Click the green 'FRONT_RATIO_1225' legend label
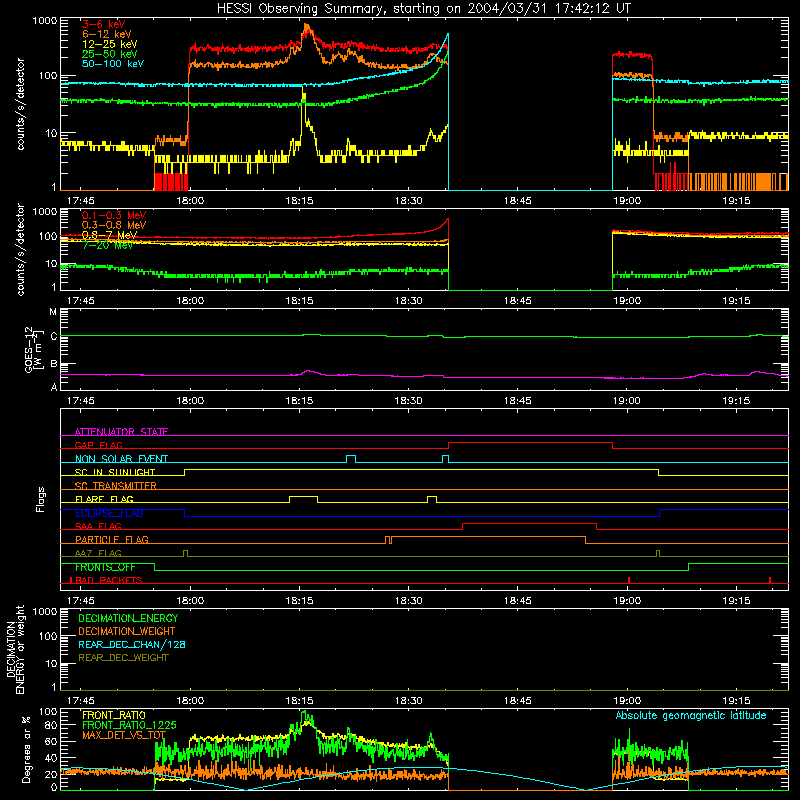This screenshot has width=800, height=800. 129,725
